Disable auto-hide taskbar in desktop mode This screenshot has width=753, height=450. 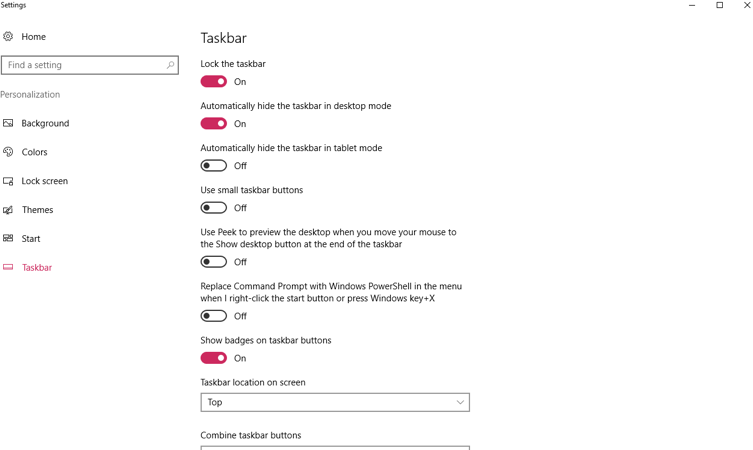[214, 124]
